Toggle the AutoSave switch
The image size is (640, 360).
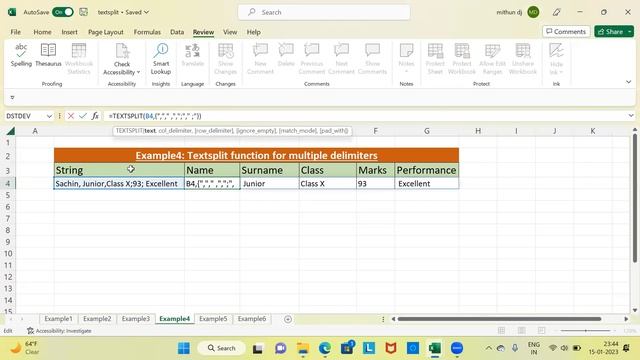(63, 12)
